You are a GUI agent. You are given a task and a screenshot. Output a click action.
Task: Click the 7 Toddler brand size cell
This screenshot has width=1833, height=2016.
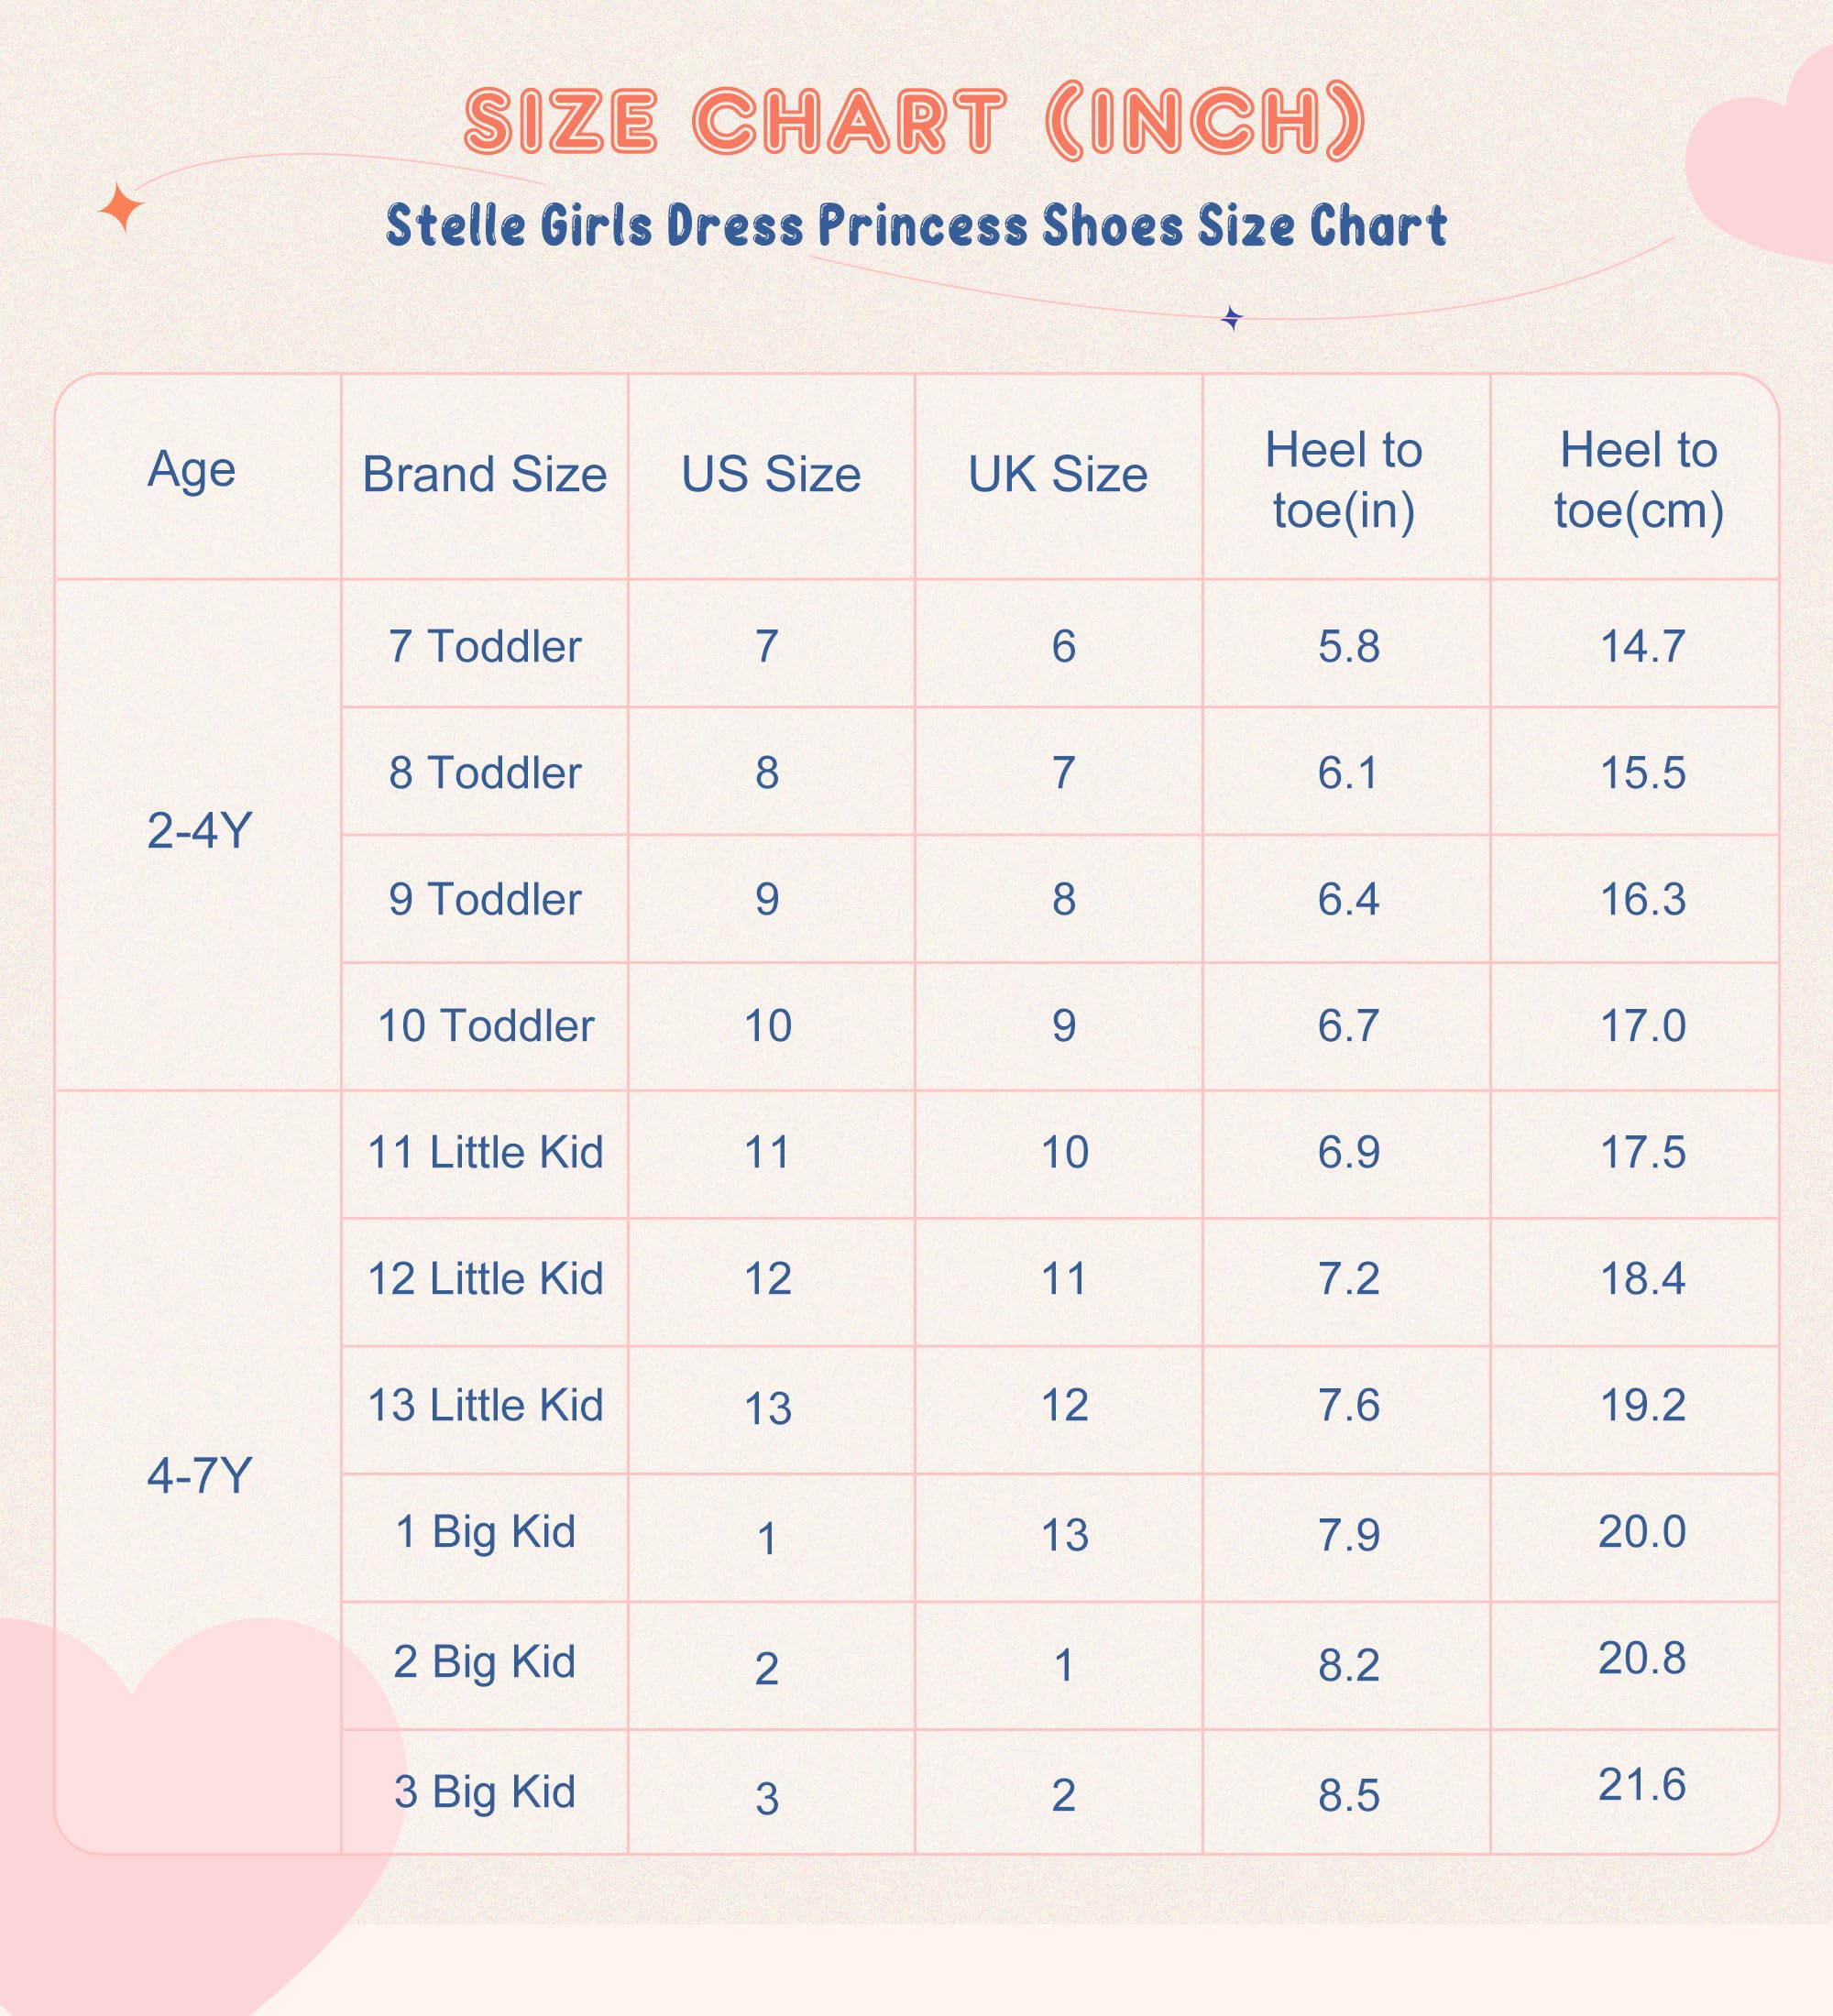pyautogui.click(x=484, y=646)
